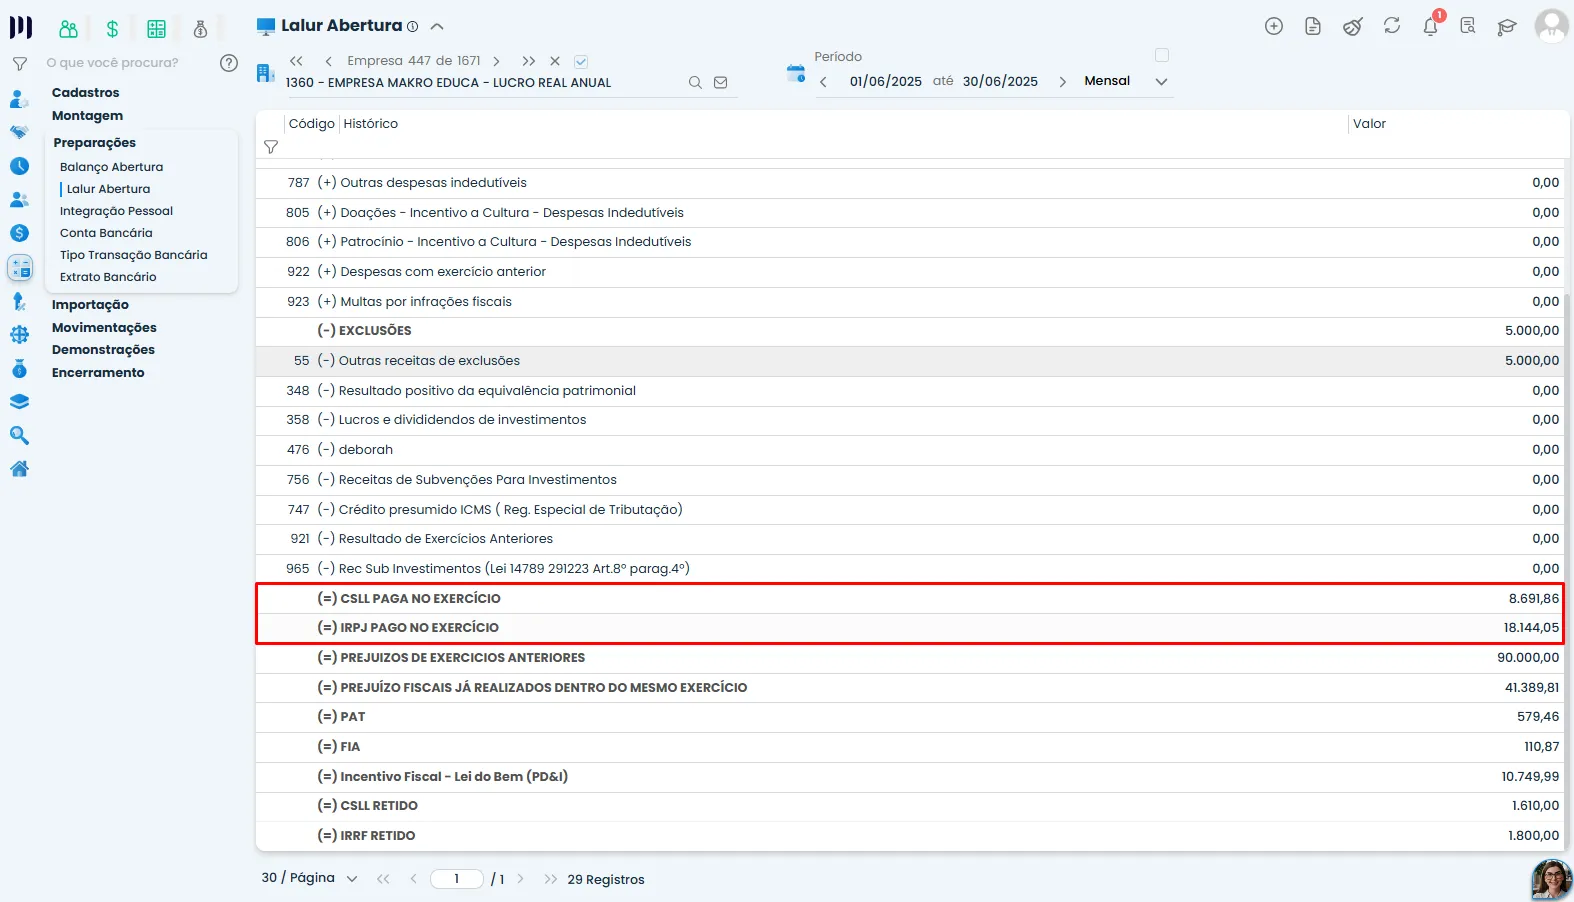
Task: Click the refresh sync icon
Action: (1392, 26)
